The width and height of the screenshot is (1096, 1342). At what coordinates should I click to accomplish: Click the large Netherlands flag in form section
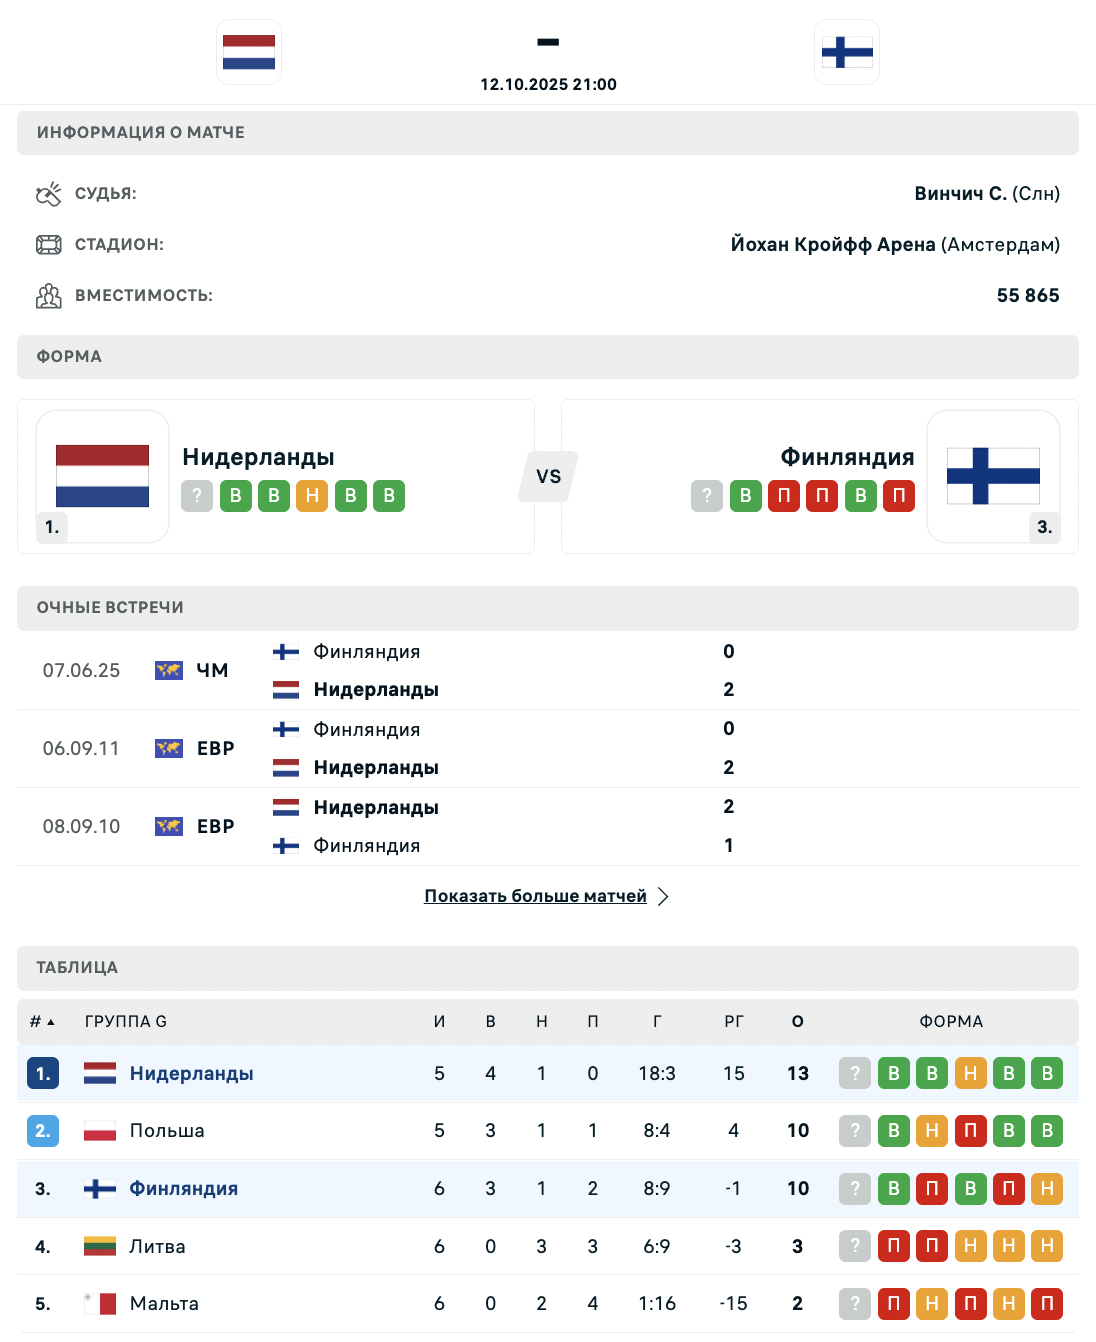click(102, 476)
